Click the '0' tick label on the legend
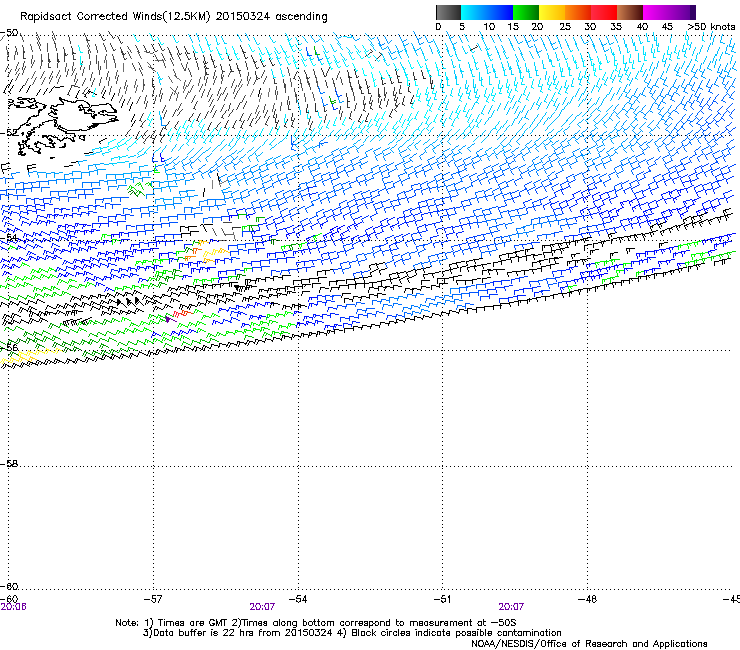 coord(438,27)
